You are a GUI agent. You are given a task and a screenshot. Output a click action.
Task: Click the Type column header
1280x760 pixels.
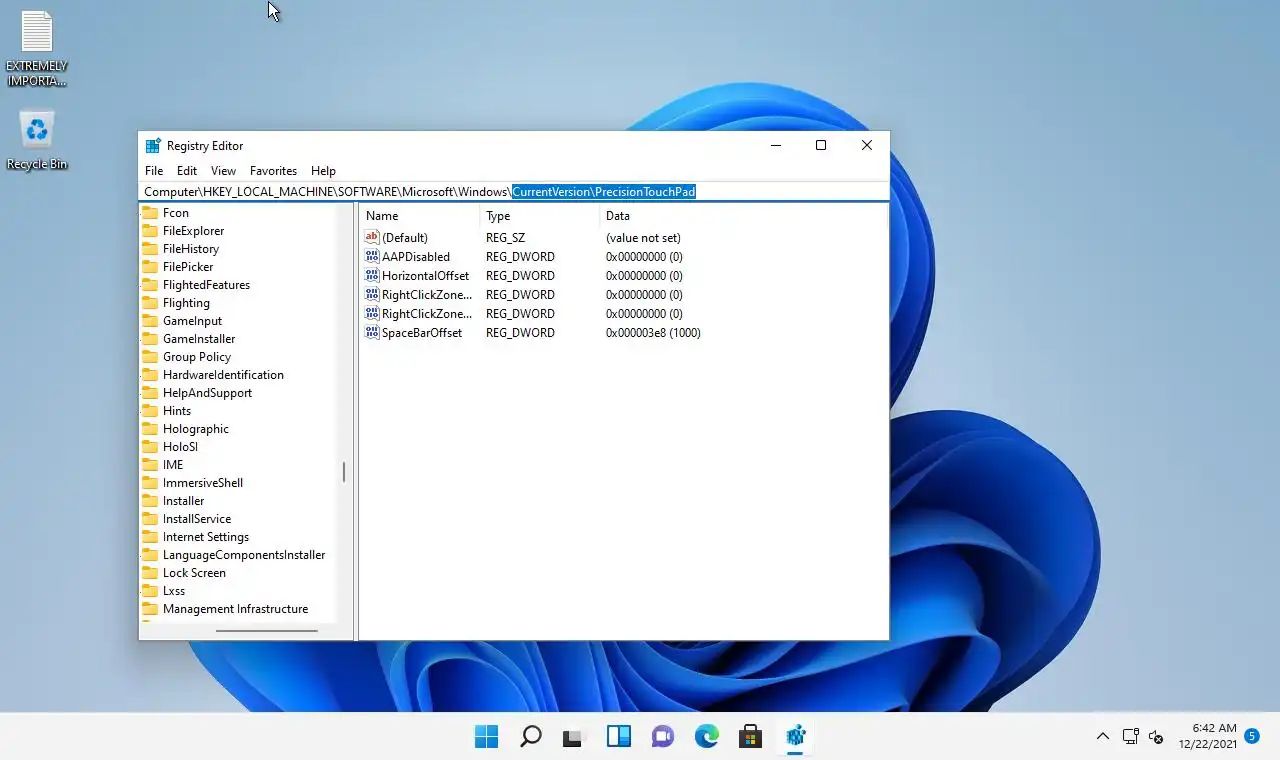pyautogui.click(x=540, y=216)
